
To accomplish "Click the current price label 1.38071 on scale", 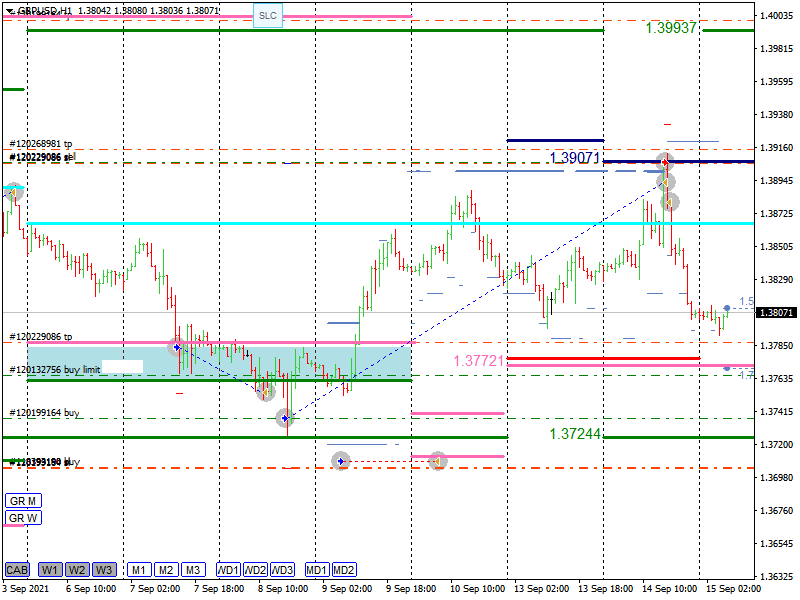I will pyautogui.click(x=777, y=313).
